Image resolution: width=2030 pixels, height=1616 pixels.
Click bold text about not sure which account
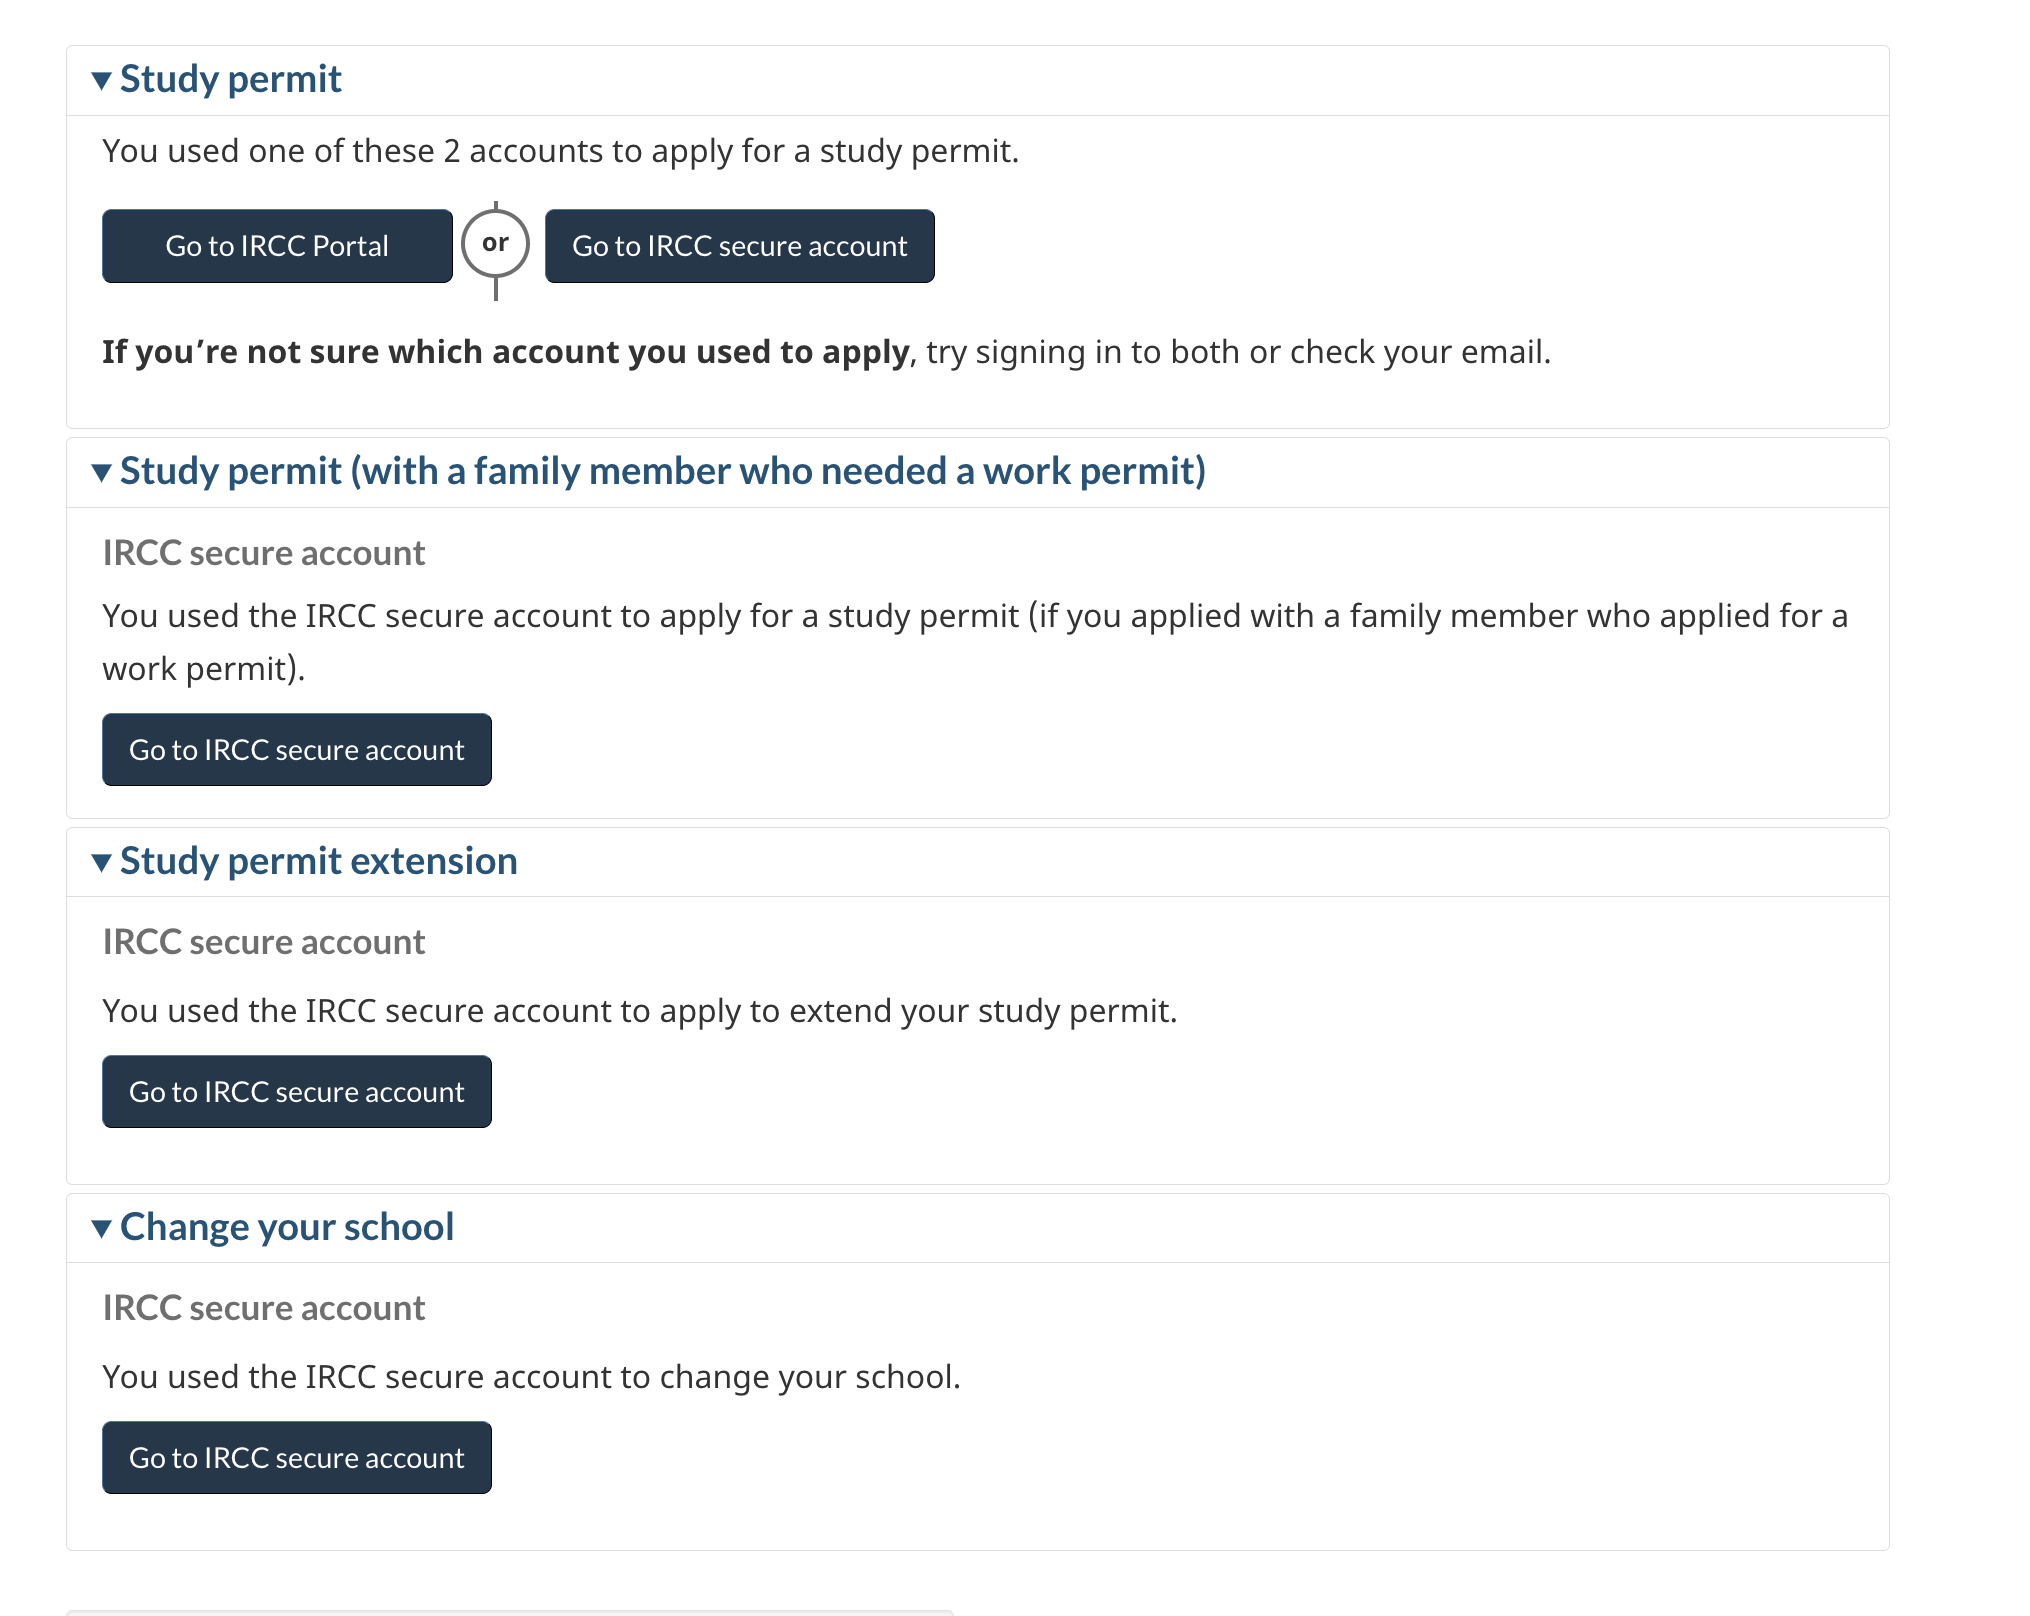[x=505, y=353]
